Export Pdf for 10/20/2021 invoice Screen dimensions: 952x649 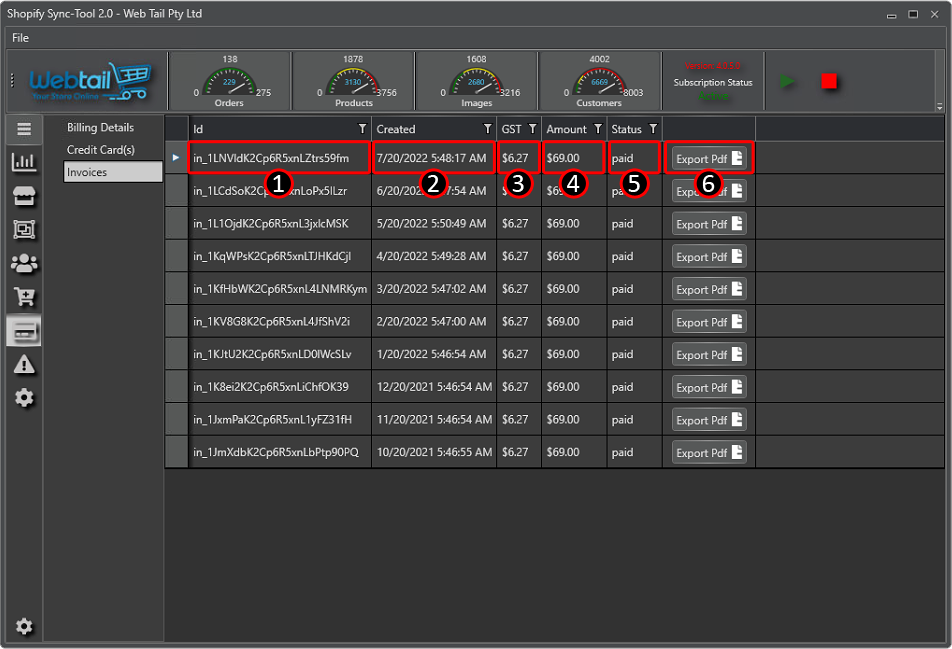708,452
